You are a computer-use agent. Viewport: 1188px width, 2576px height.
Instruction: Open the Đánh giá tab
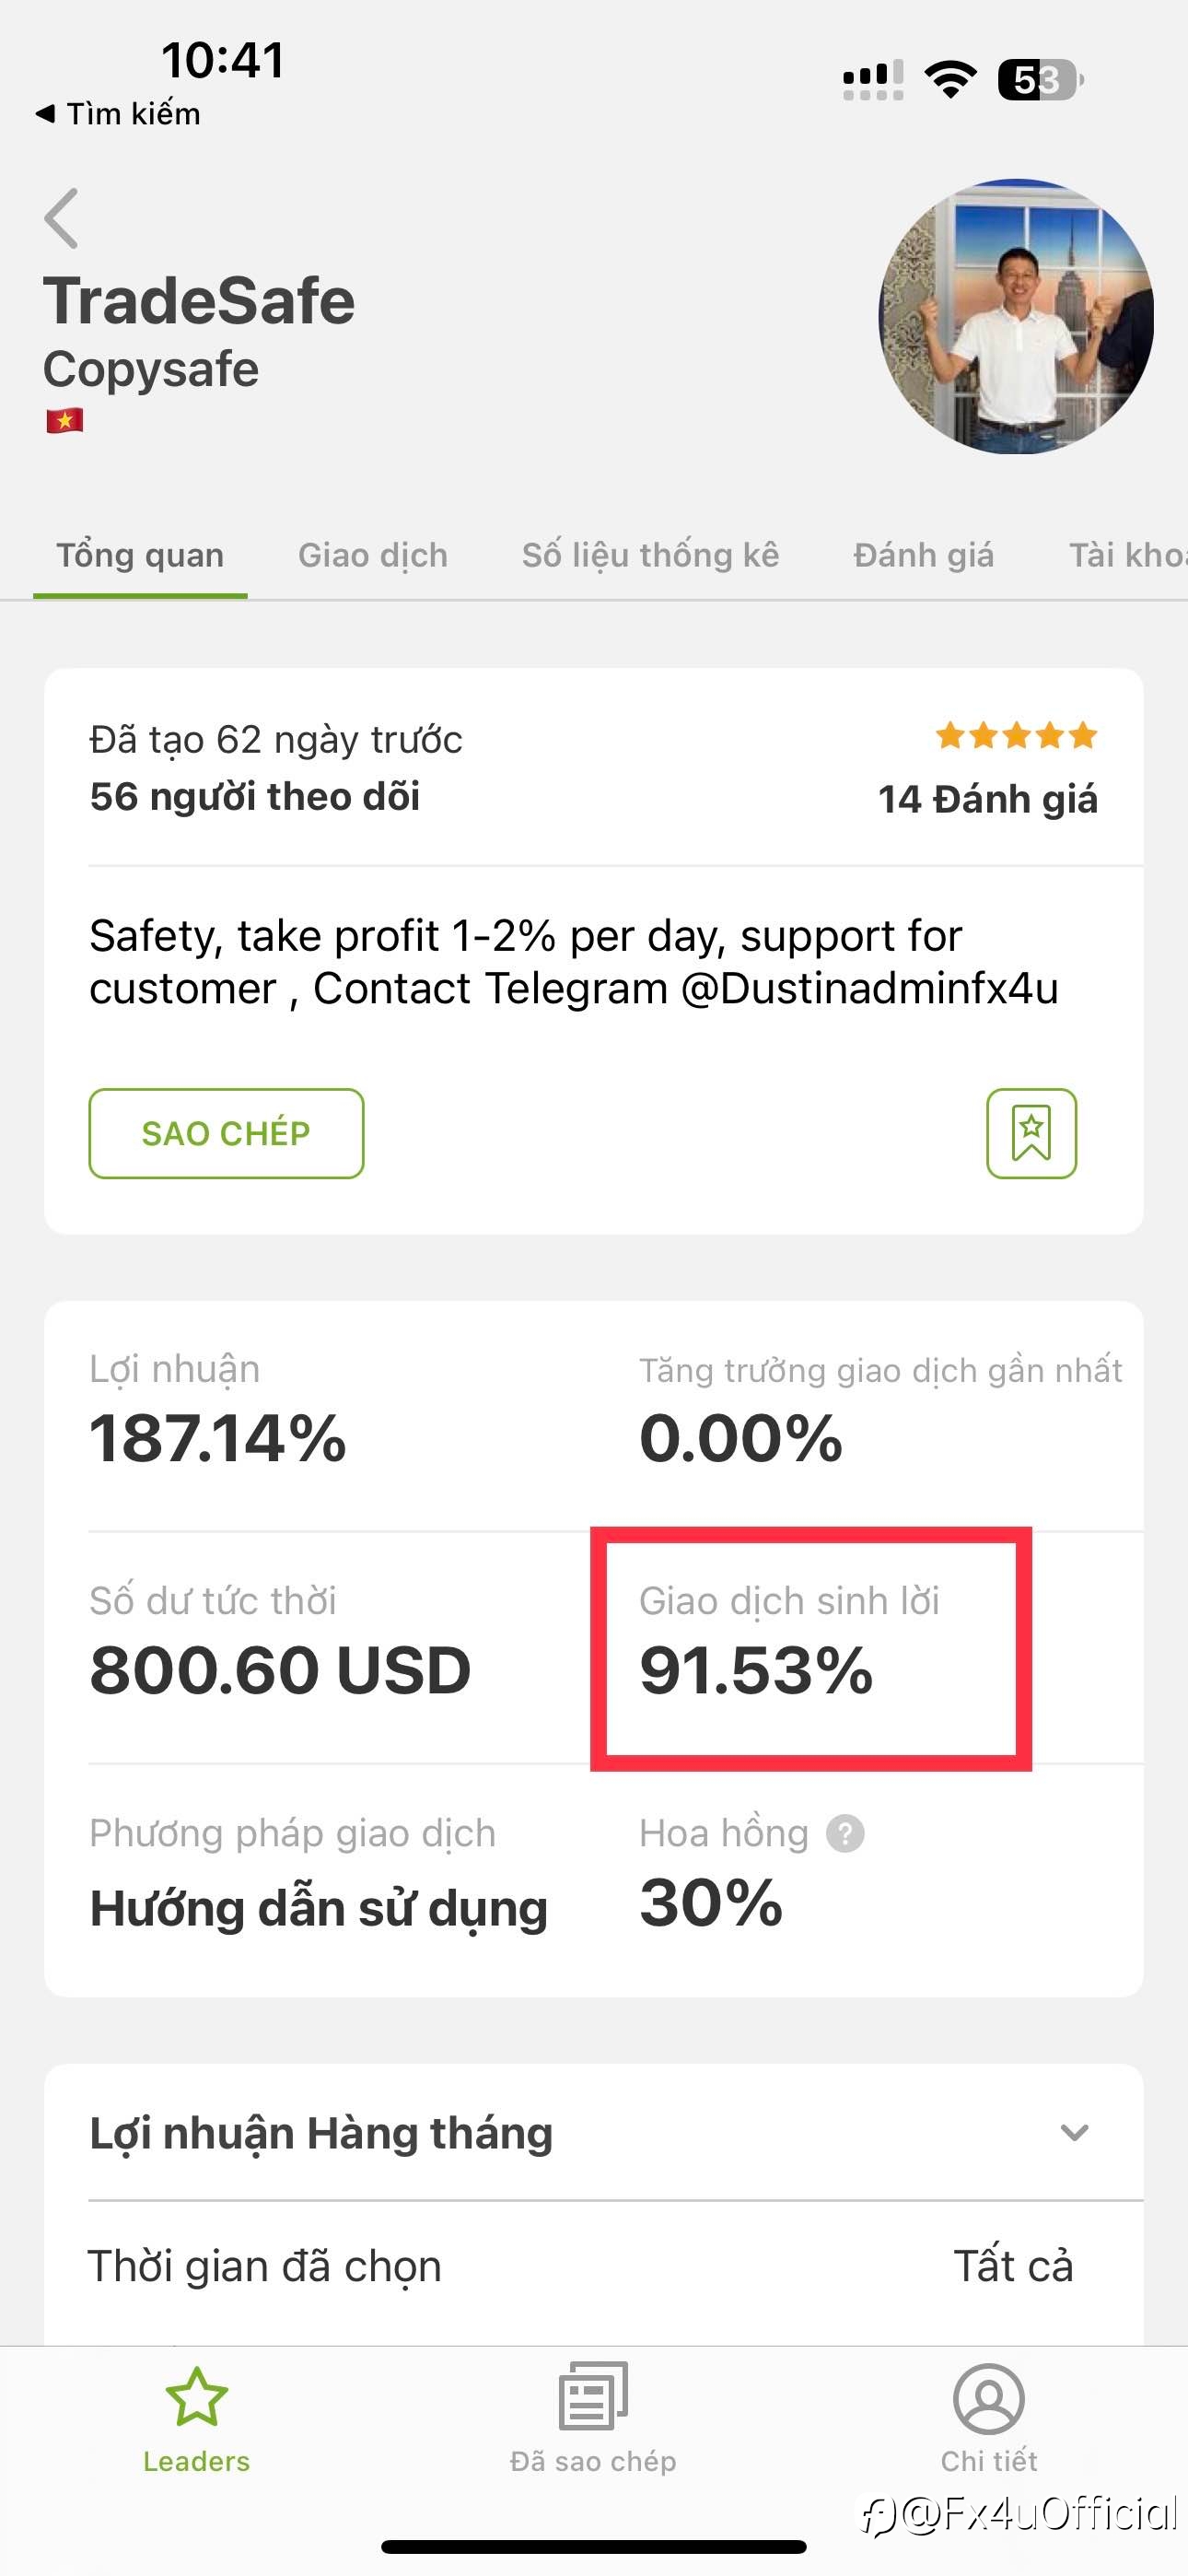[923, 555]
